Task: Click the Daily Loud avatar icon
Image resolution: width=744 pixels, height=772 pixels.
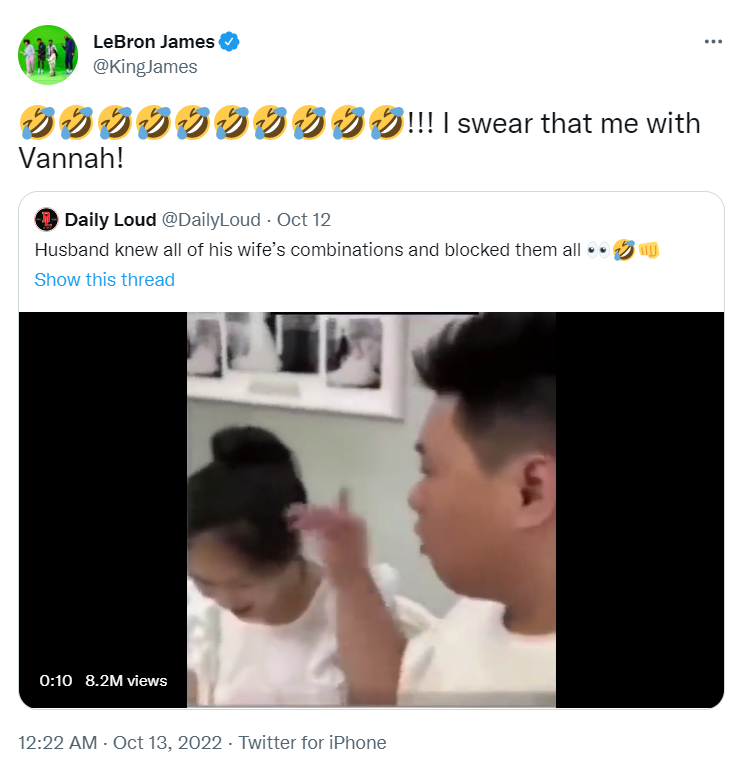Action: tap(46, 220)
